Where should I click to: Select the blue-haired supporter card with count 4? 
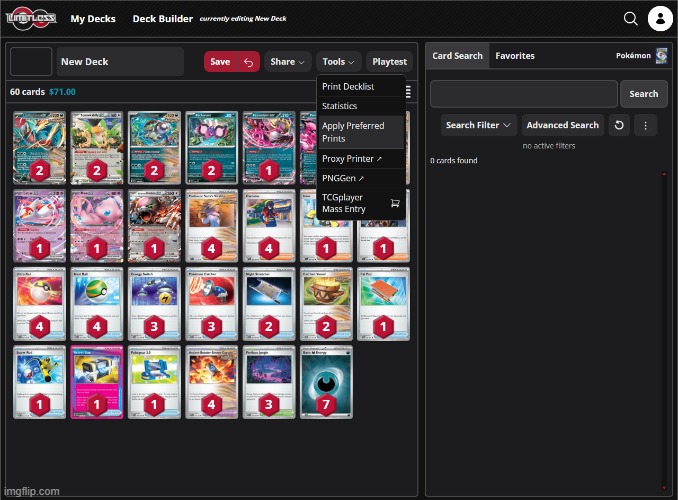pos(269,226)
